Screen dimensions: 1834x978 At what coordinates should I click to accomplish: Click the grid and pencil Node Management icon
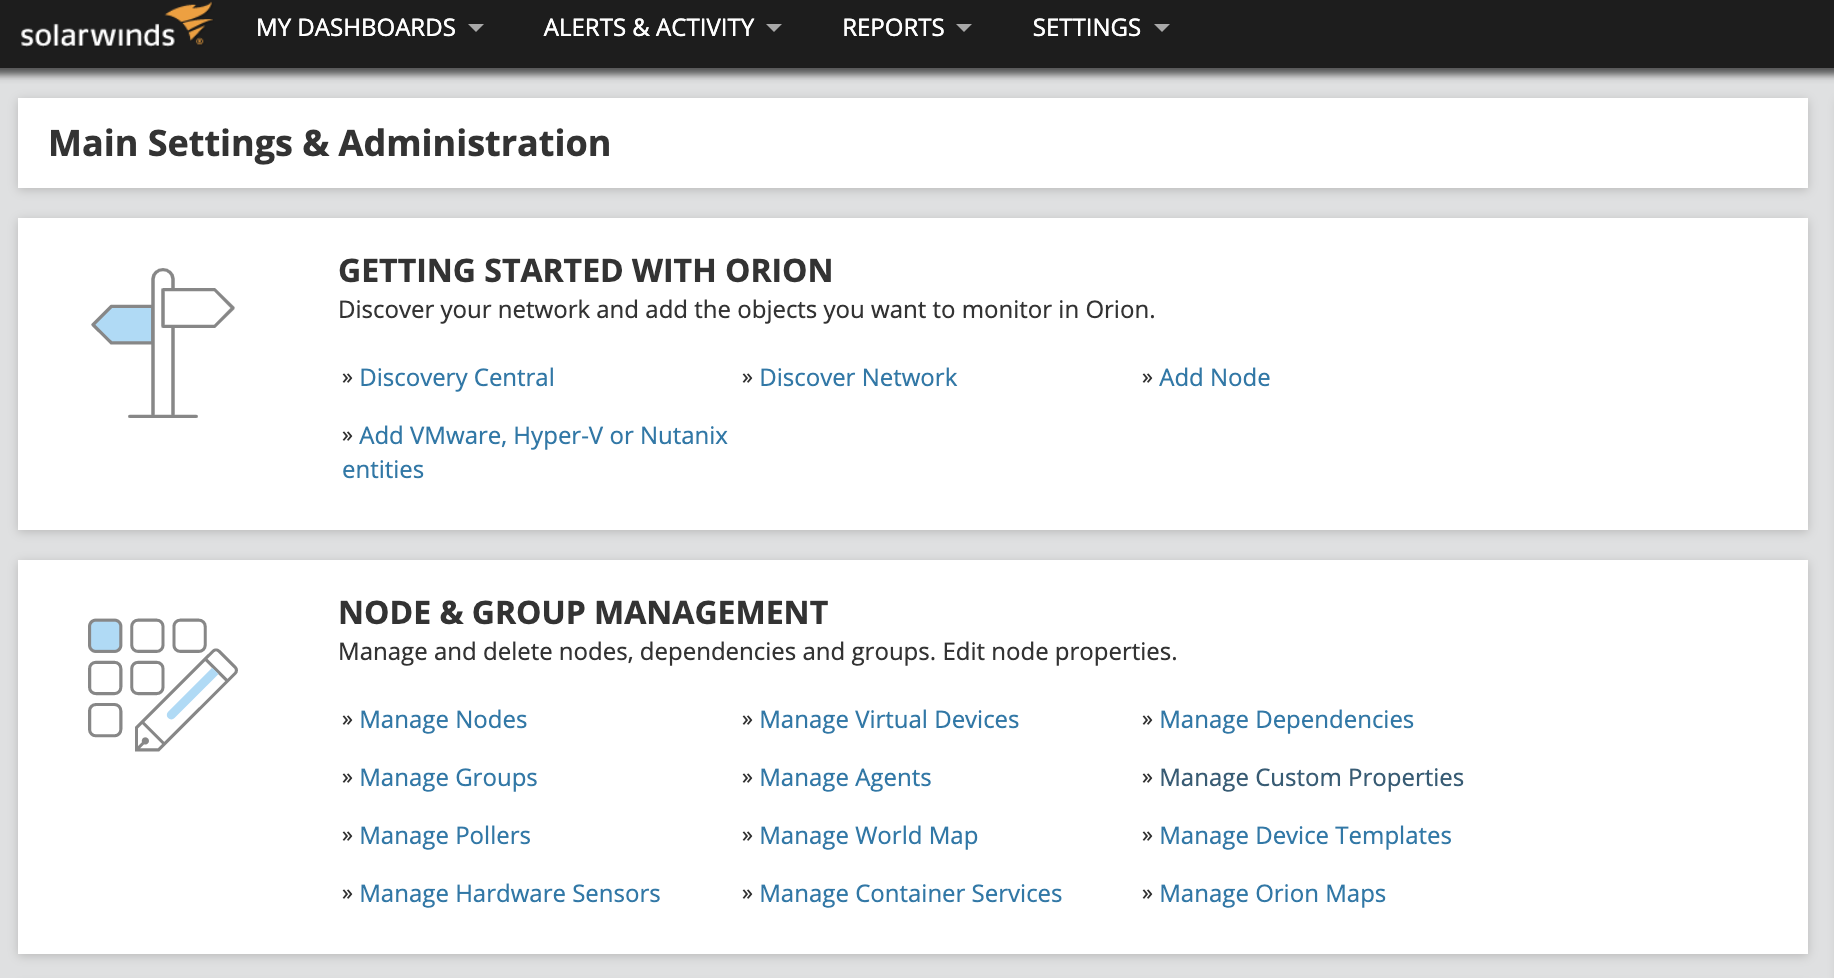pos(163,685)
